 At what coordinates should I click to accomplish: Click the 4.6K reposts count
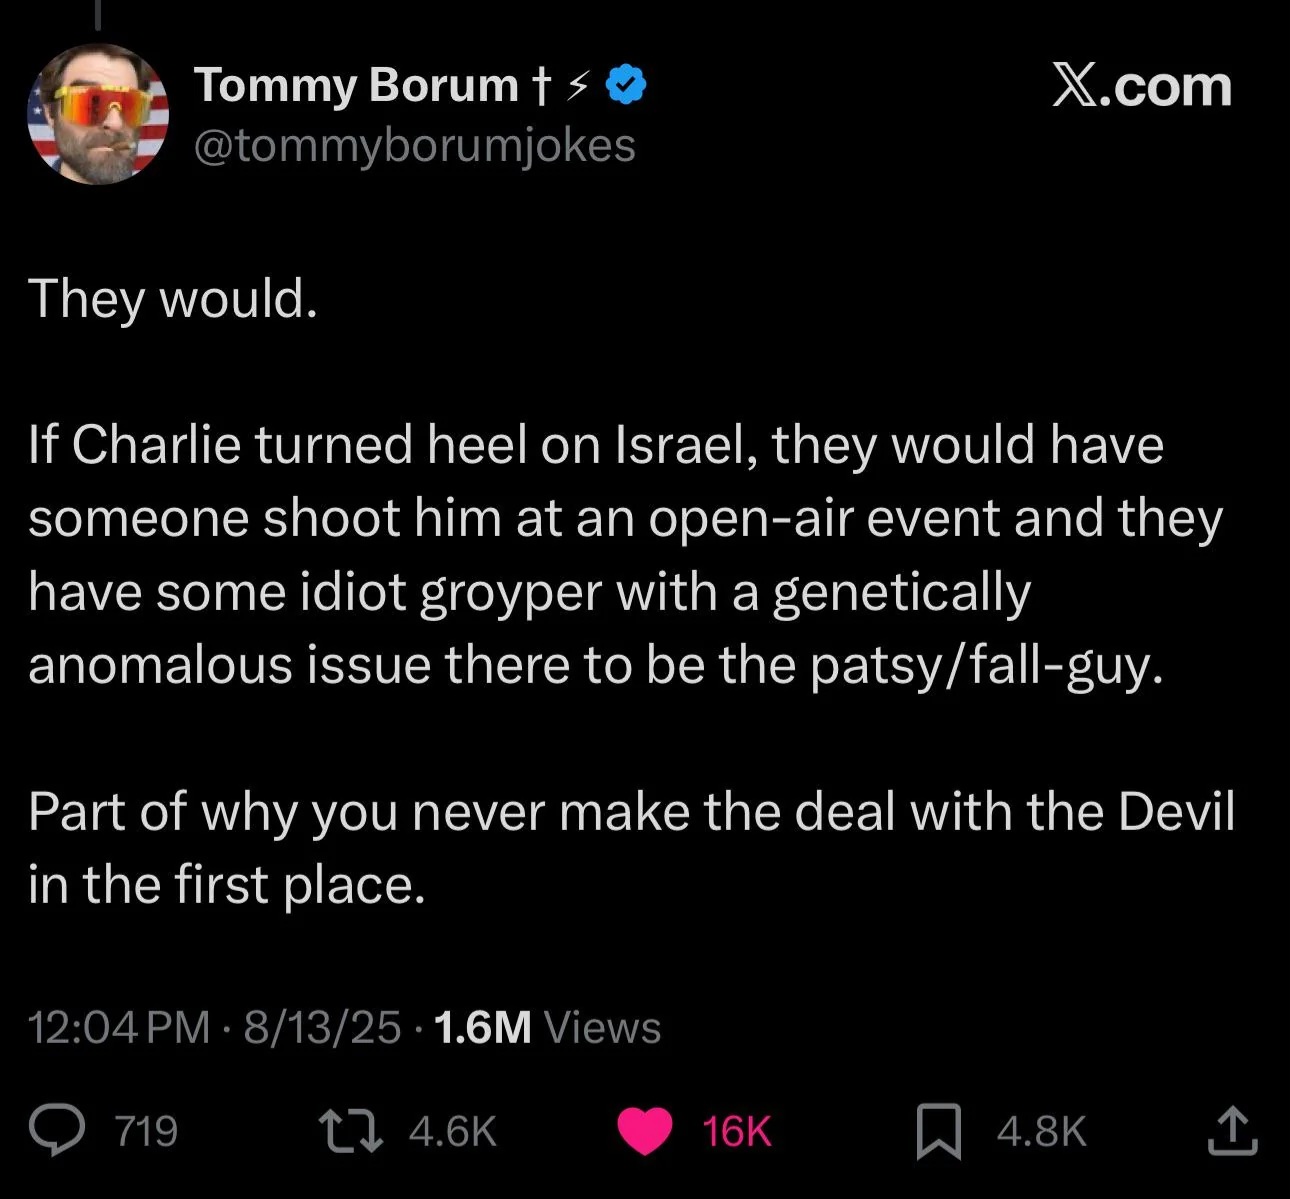pos(453,1132)
